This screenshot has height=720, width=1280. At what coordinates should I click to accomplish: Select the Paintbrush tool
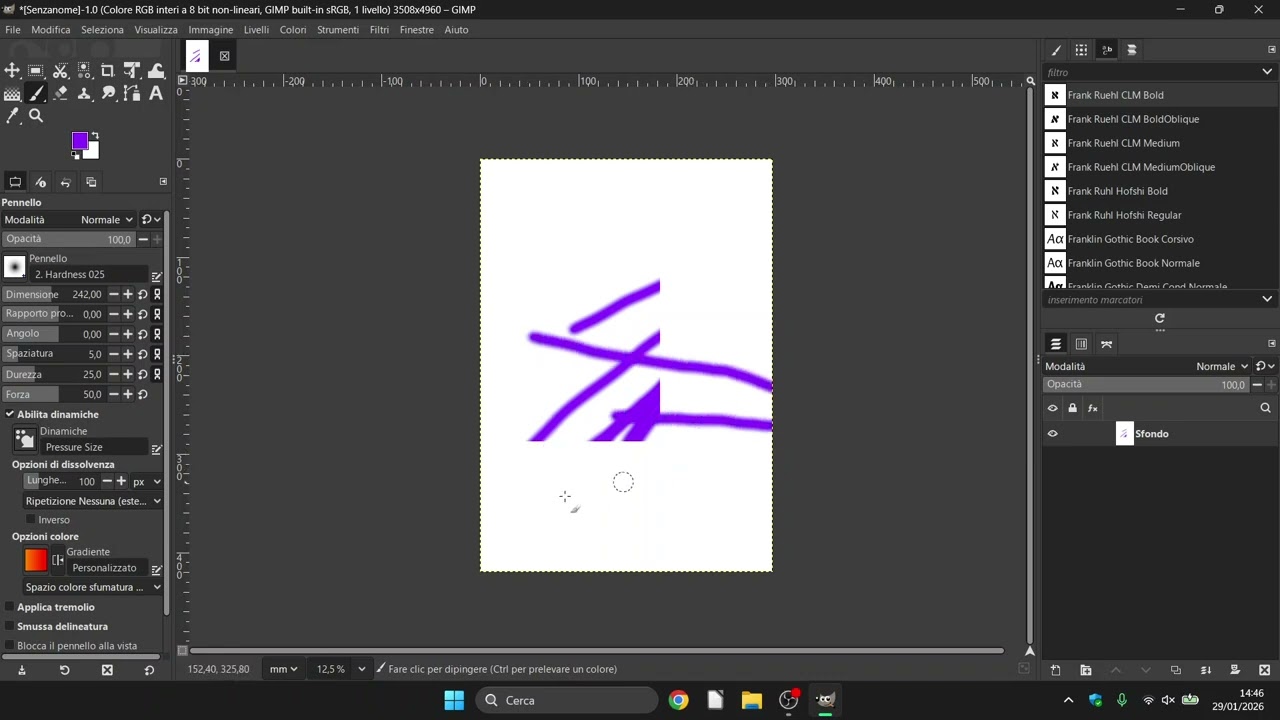(x=36, y=94)
